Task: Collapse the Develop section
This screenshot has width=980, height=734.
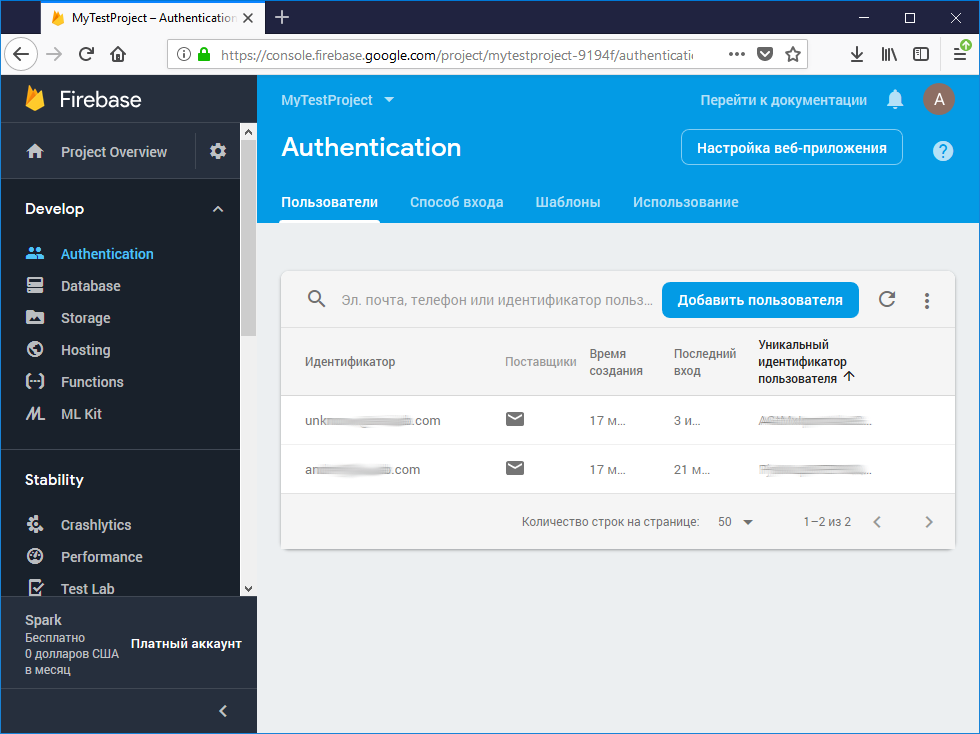Action: click(218, 209)
